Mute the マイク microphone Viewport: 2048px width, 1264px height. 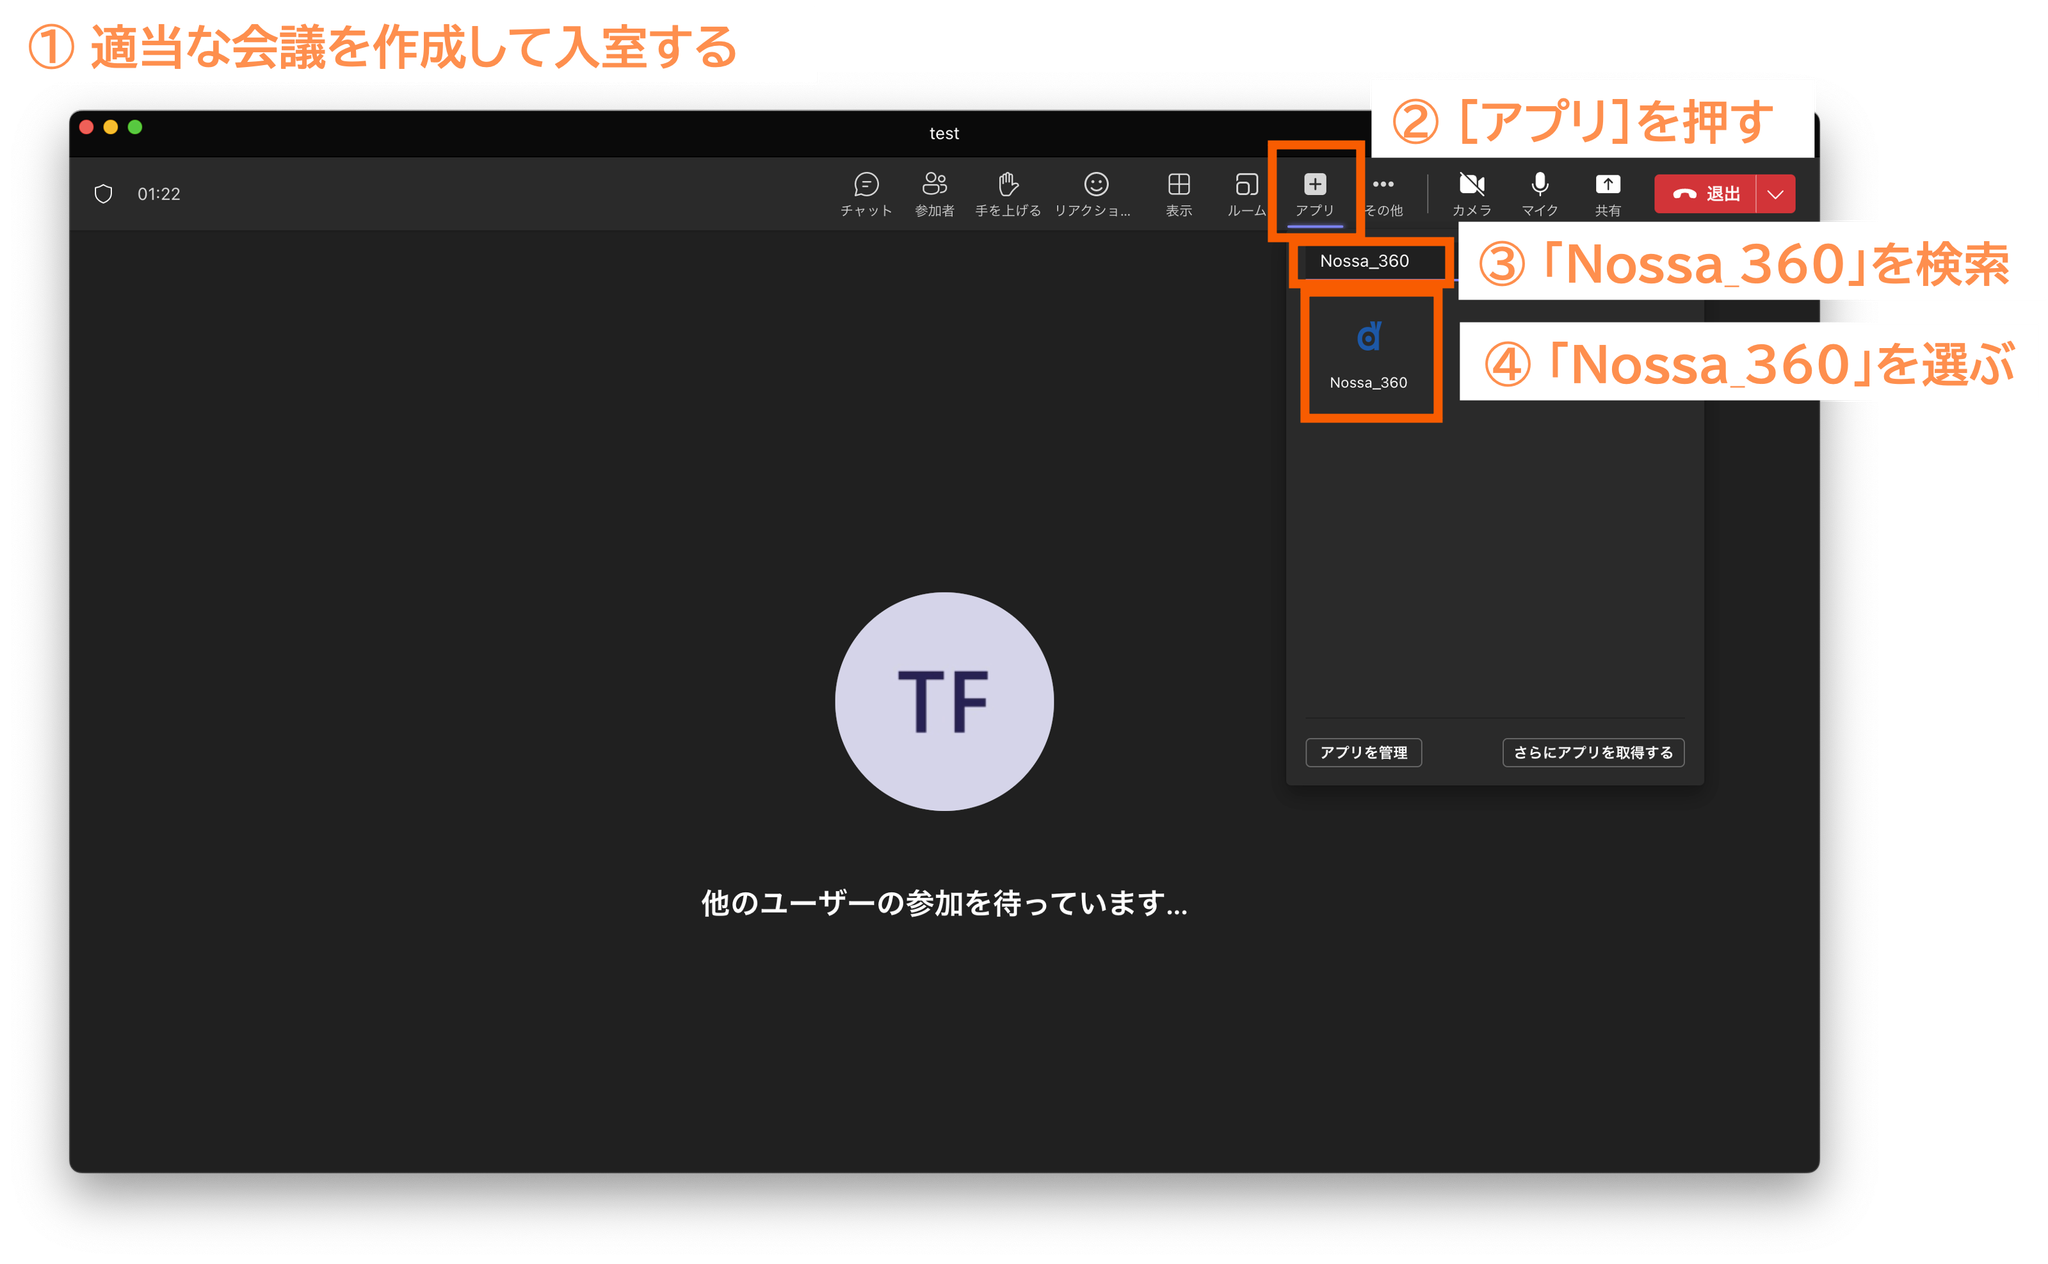coord(1540,193)
